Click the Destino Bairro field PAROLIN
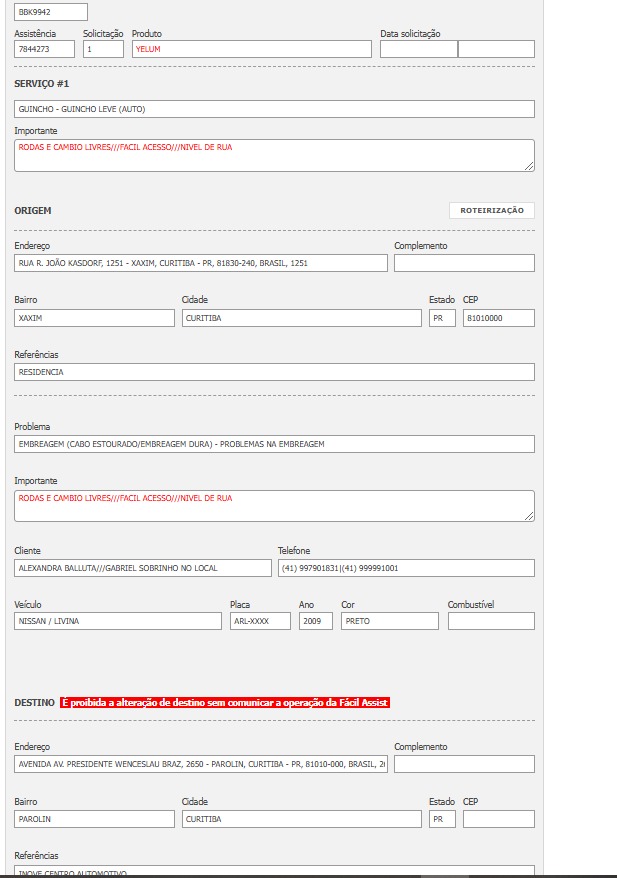The height and width of the screenshot is (878, 617). [x=94, y=819]
